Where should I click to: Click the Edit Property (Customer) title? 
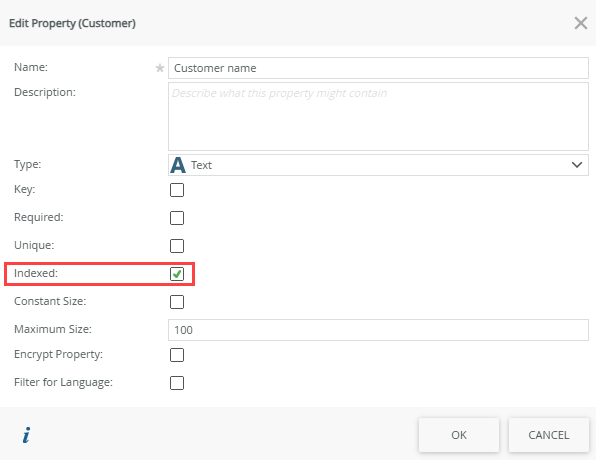[x=72, y=23]
